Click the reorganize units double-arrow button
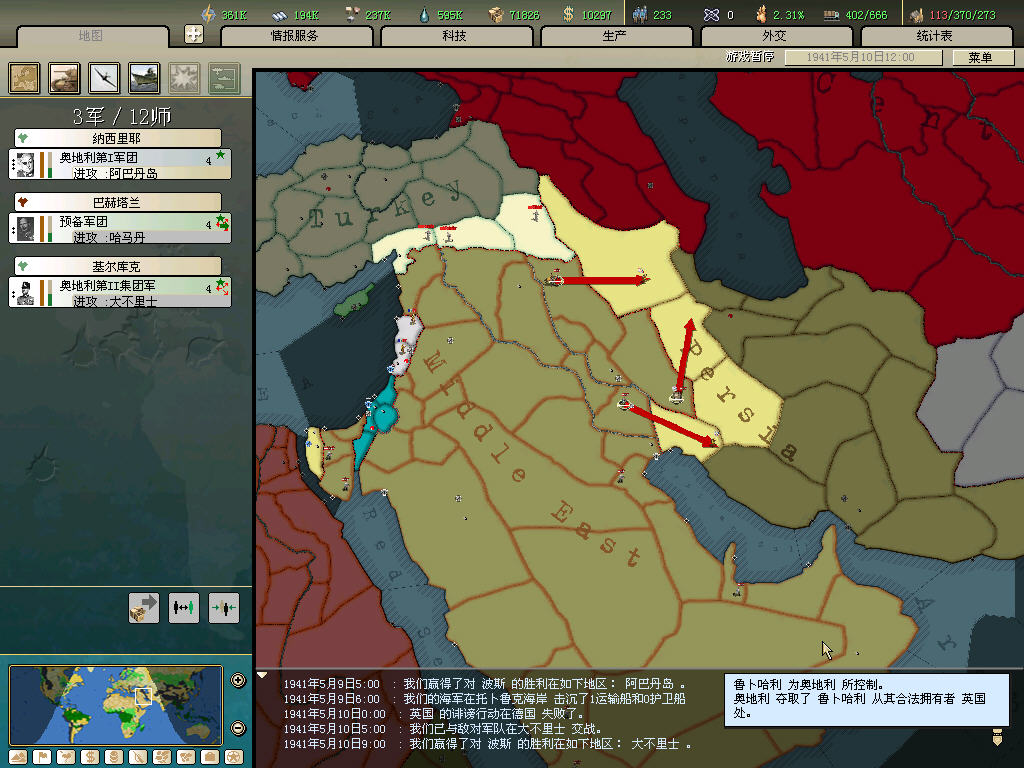 coord(184,608)
